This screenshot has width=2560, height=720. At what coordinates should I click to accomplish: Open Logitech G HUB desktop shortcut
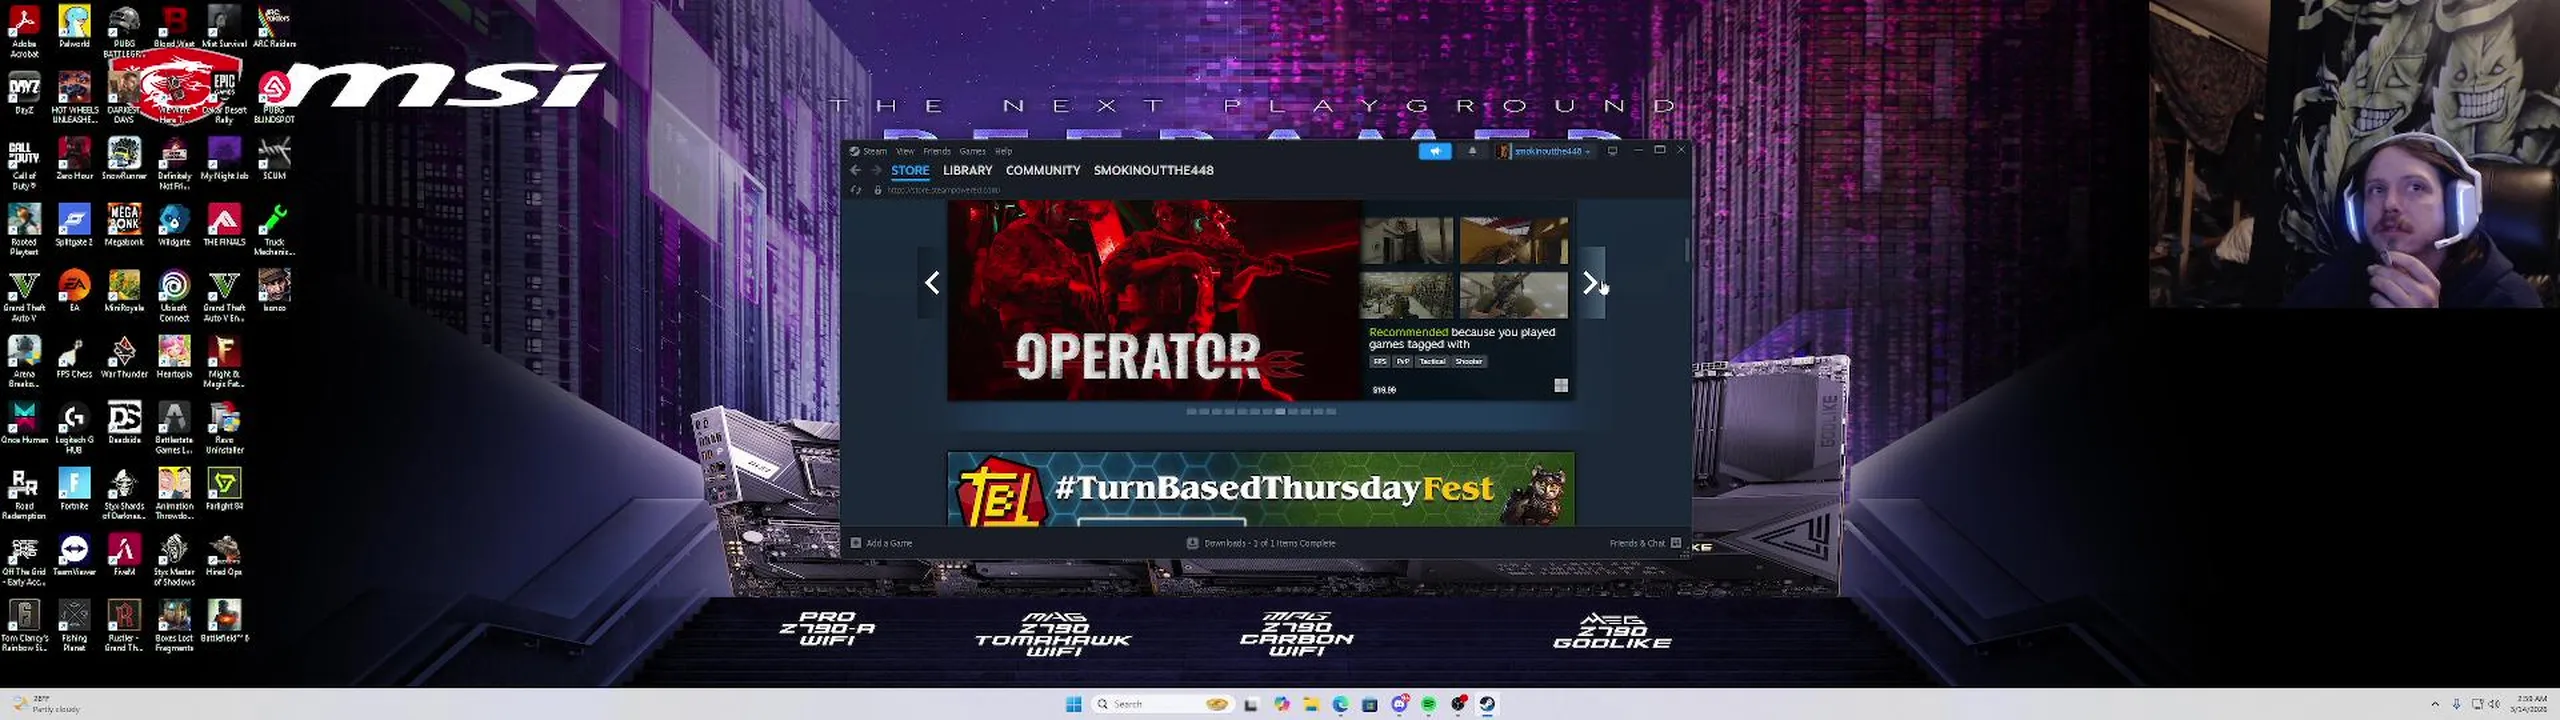pos(74,429)
